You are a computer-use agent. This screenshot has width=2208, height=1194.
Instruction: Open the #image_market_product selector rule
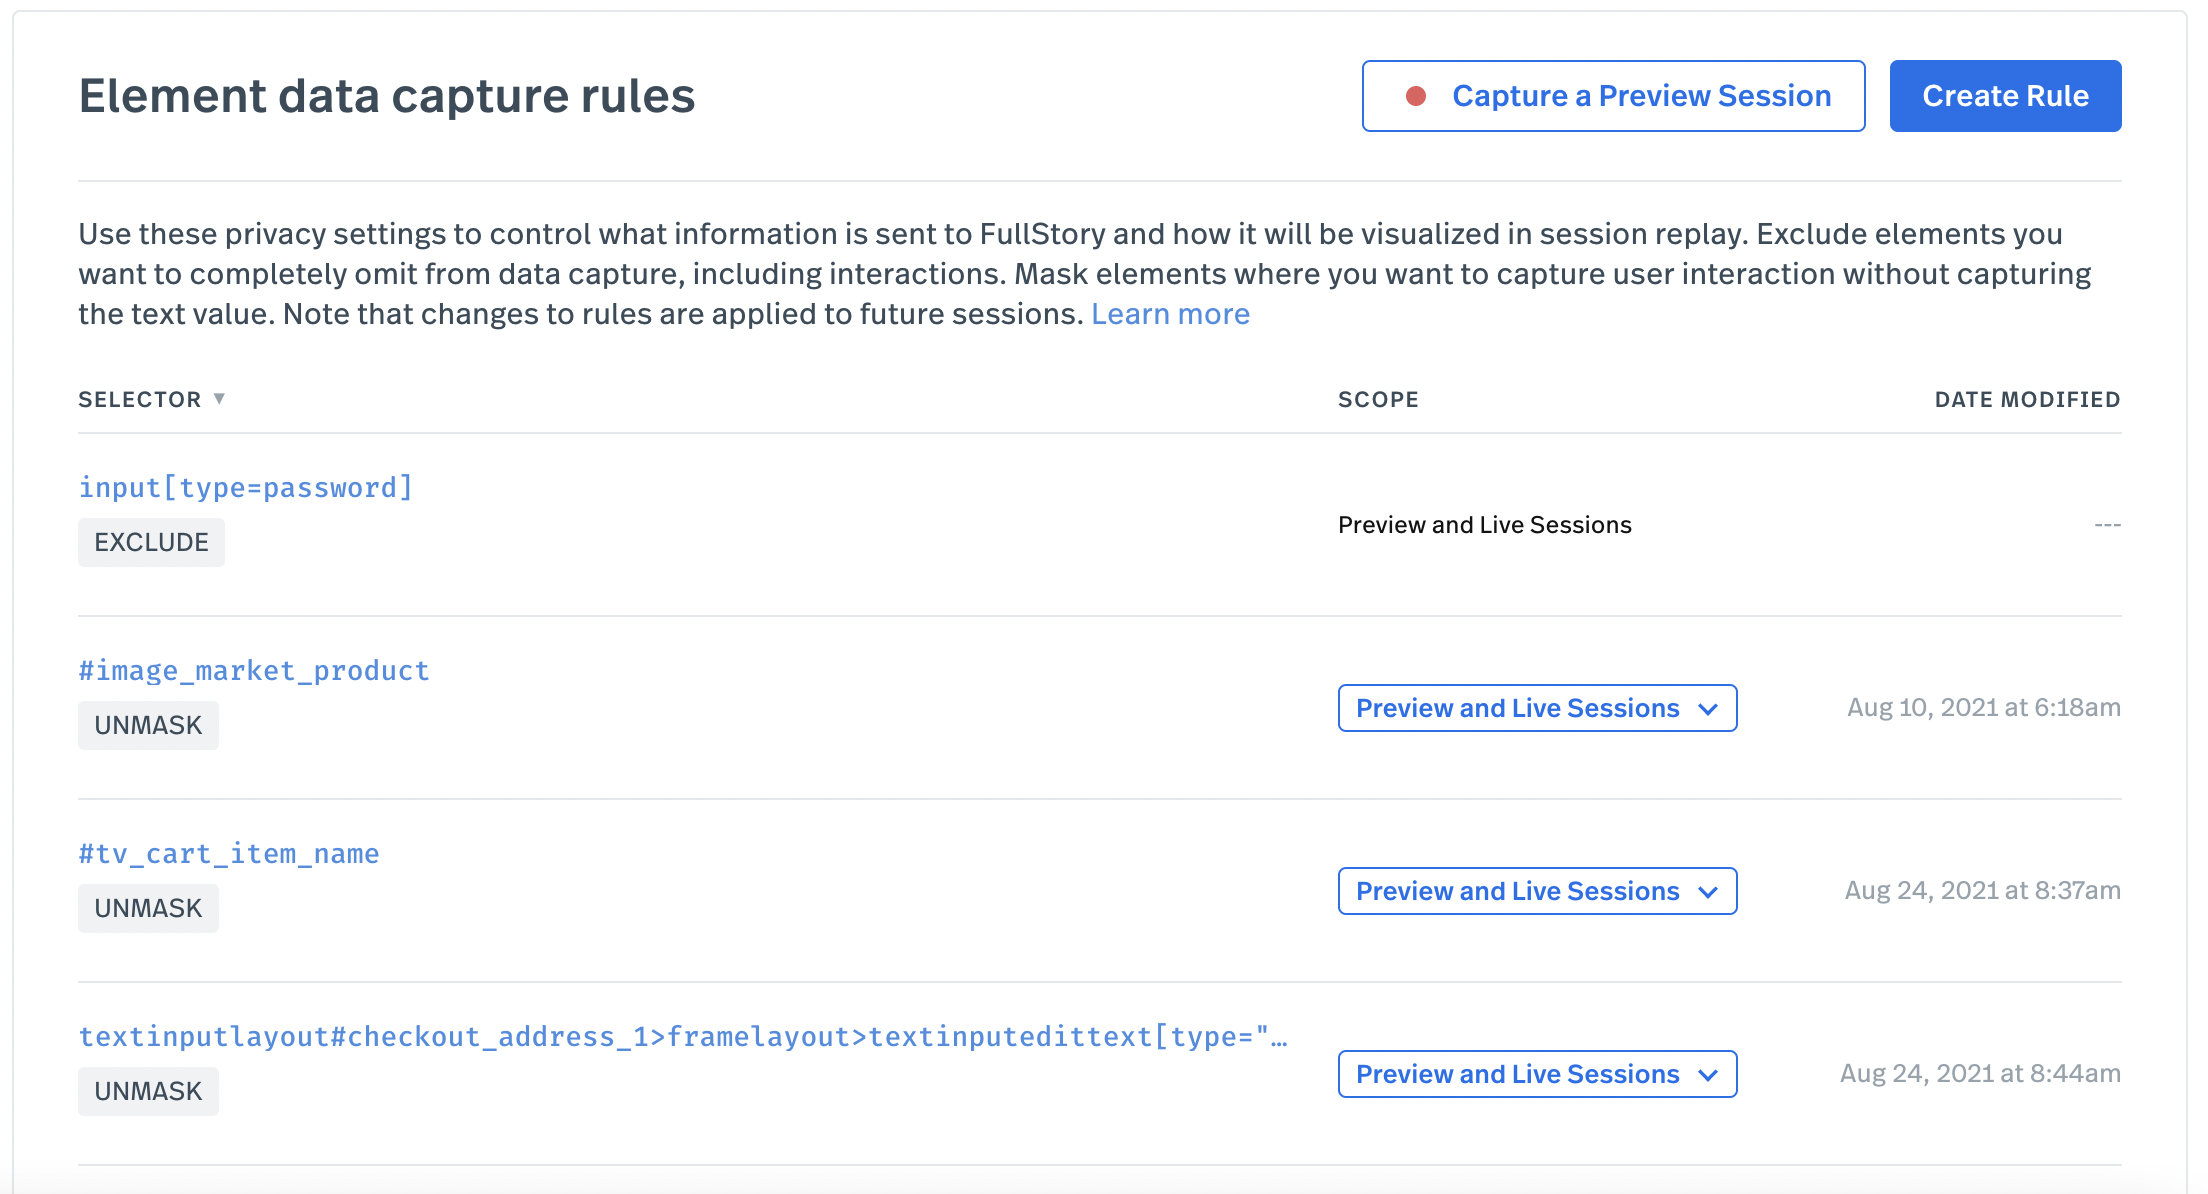(254, 671)
